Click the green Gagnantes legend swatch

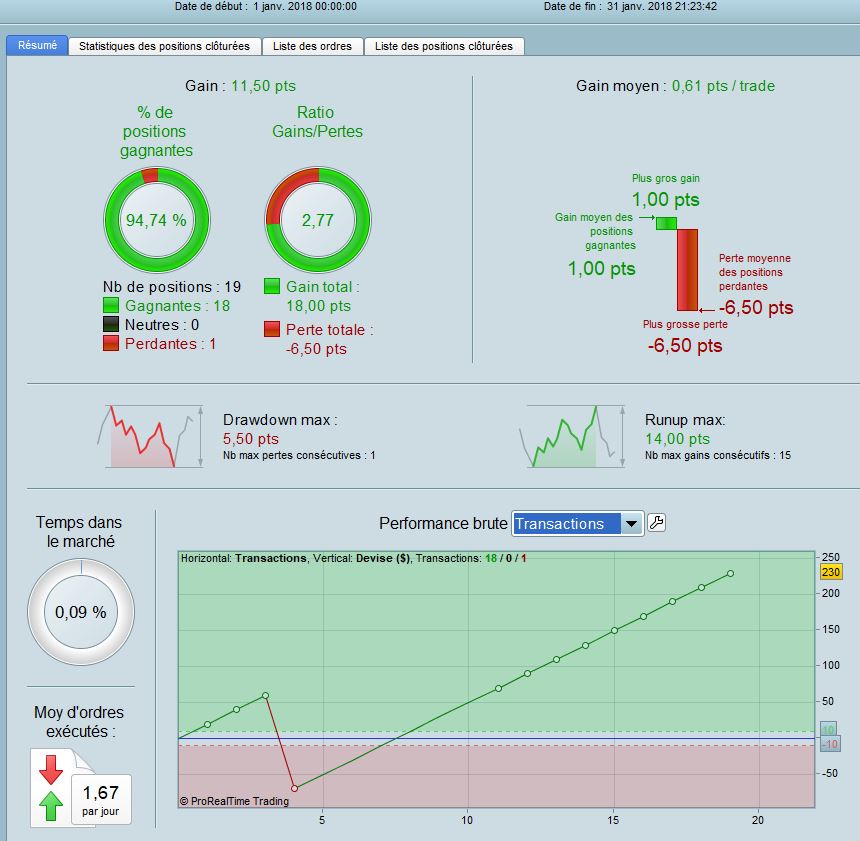(x=111, y=306)
